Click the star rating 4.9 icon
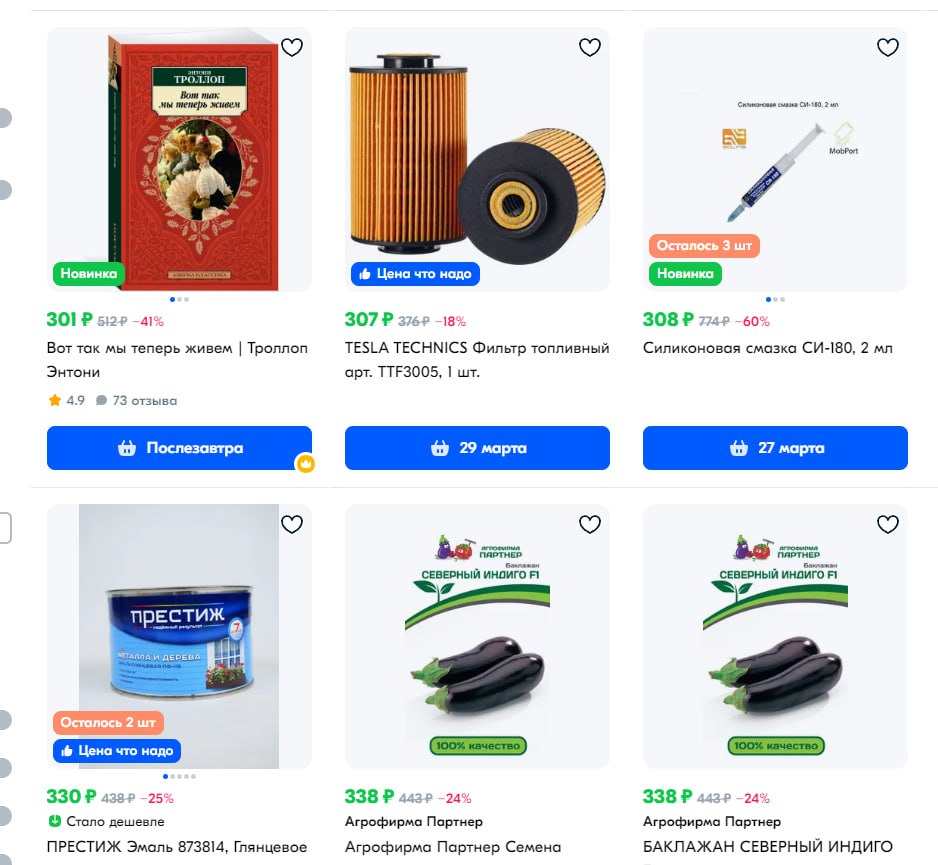 (54, 400)
